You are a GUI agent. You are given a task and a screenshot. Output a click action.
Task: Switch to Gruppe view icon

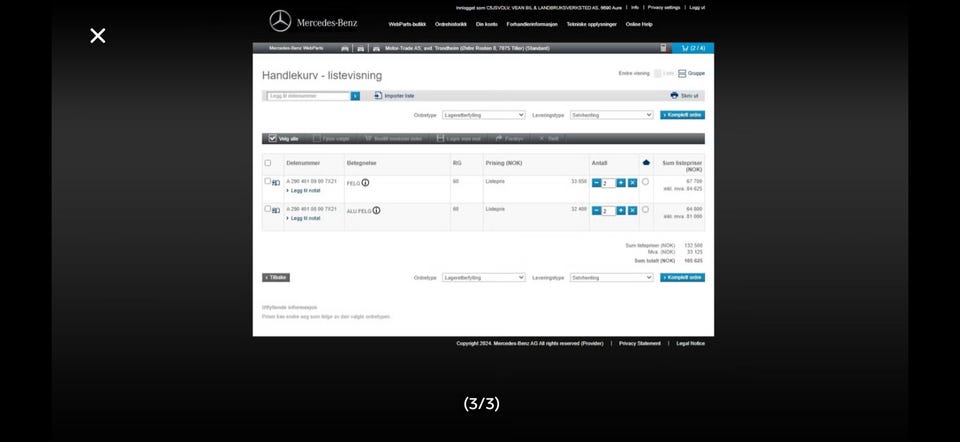[682, 73]
